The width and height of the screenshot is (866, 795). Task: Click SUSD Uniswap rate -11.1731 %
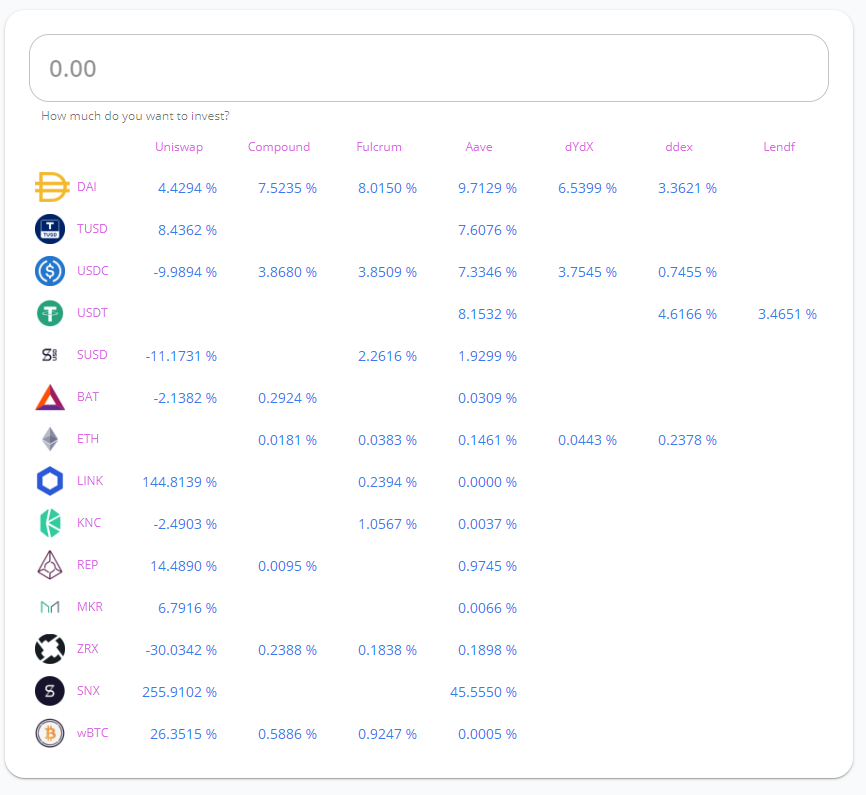pos(181,356)
